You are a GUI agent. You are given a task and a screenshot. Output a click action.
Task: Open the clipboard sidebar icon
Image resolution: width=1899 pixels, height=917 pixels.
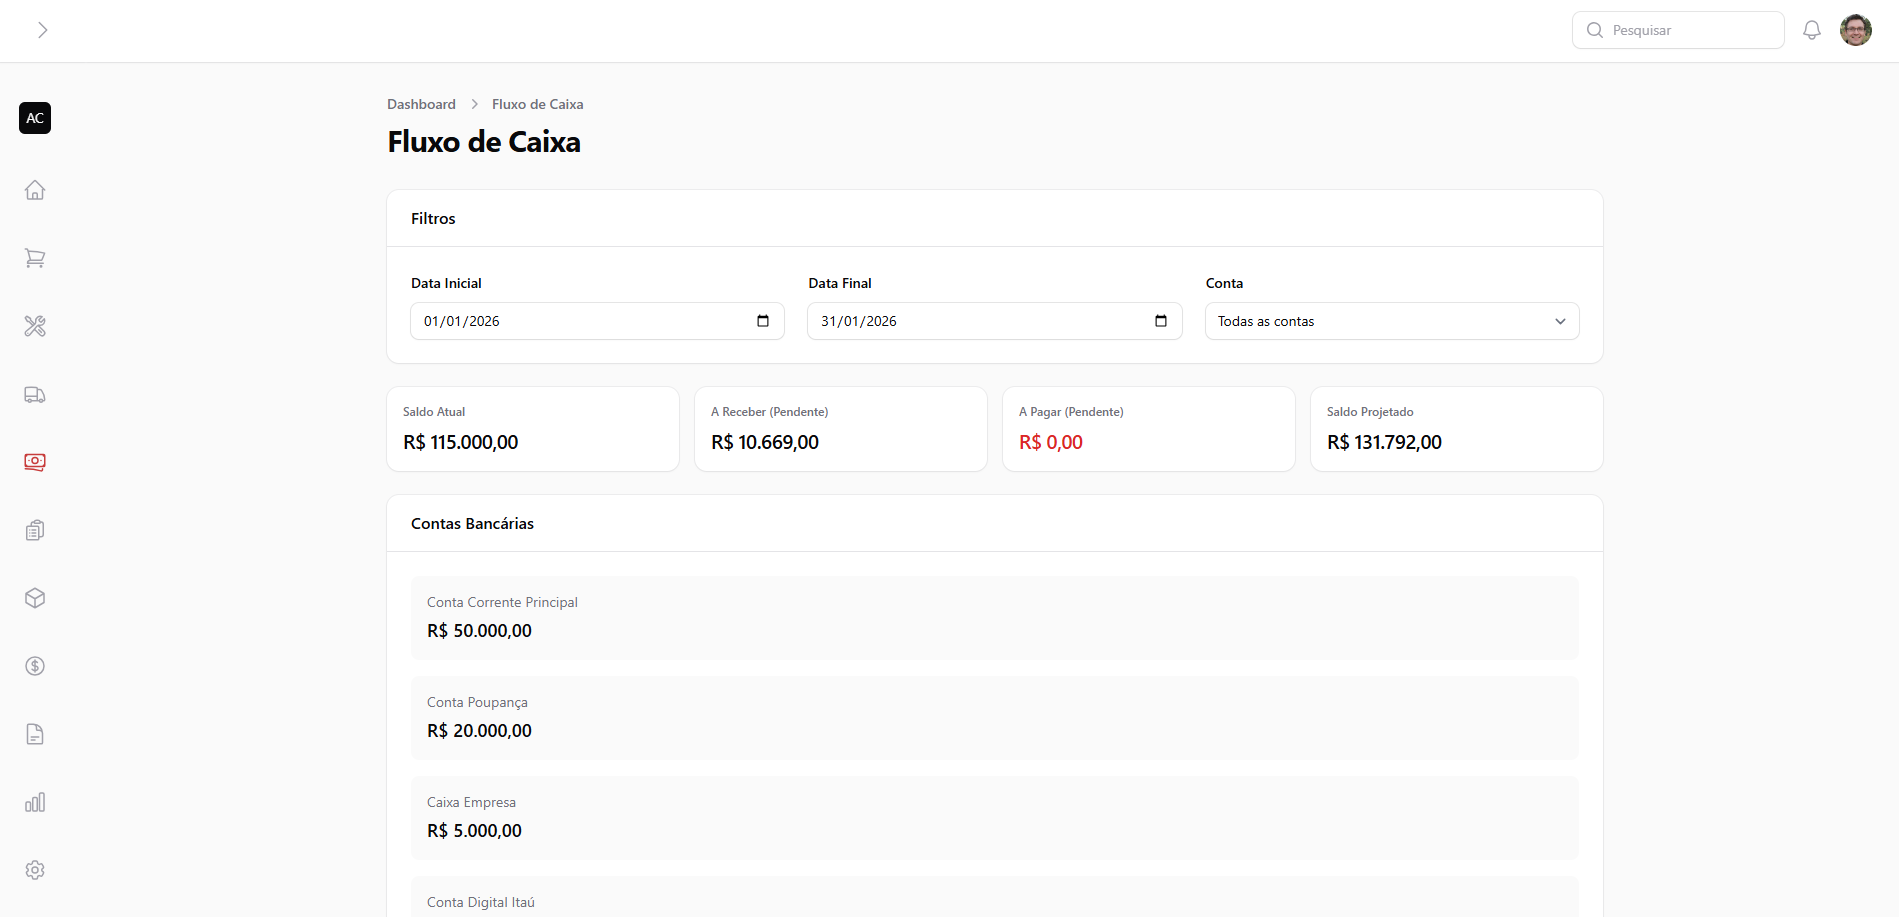click(x=35, y=530)
